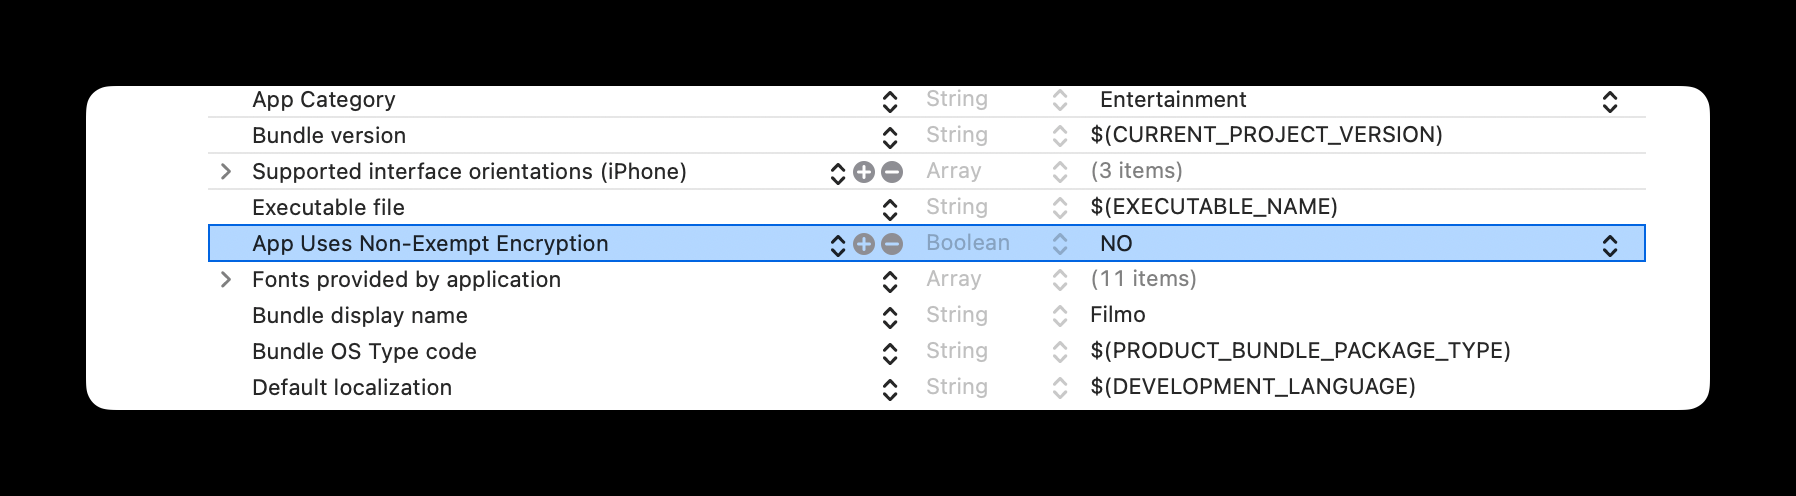Open Boolean type selector for encryption row
The height and width of the screenshot is (496, 1796).
(x=1060, y=244)
